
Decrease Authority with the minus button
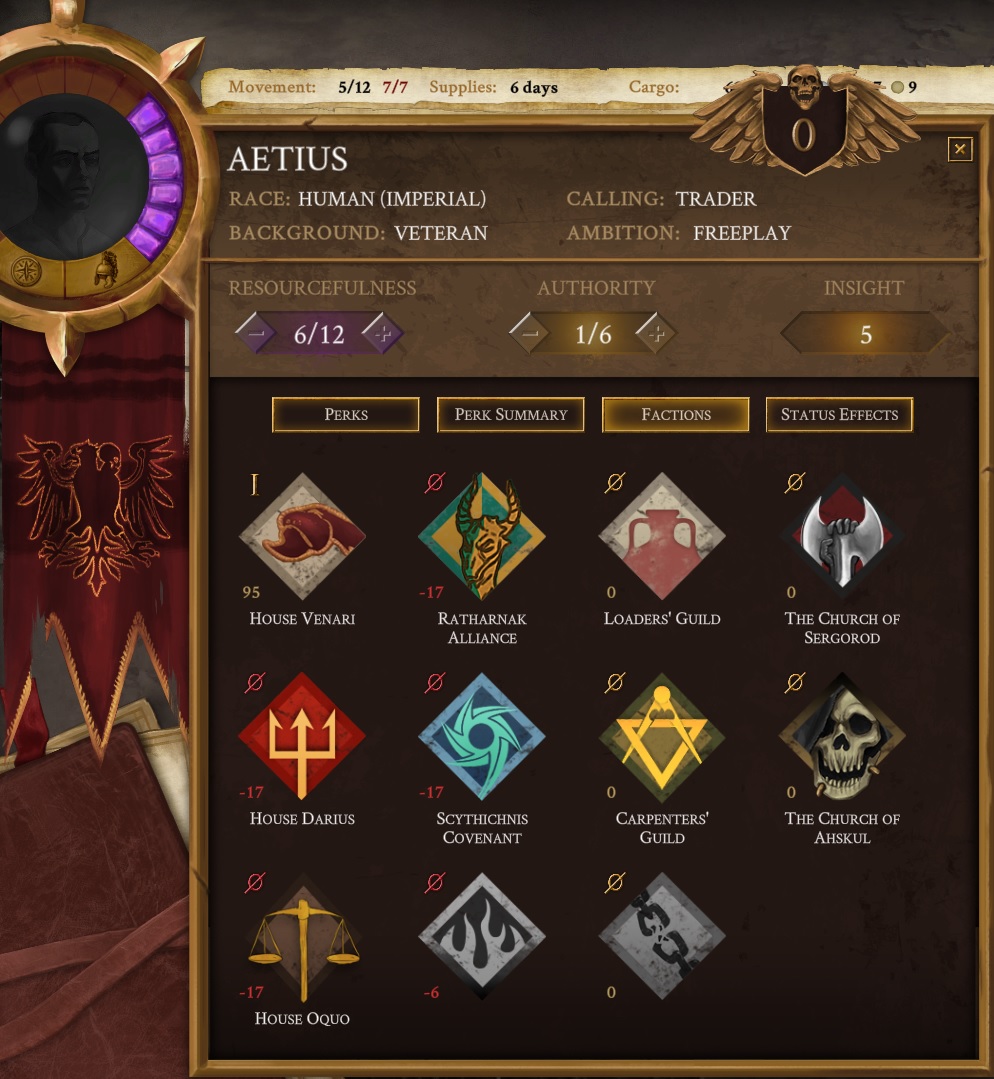(529, 333)
